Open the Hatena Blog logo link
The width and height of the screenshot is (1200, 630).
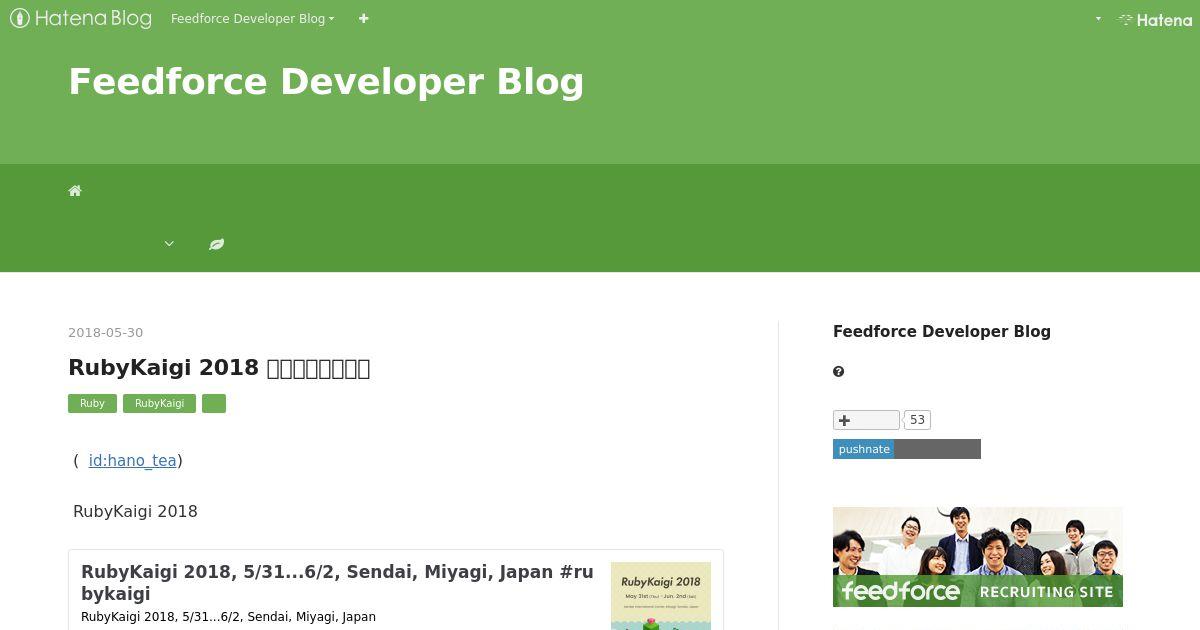click(81, 18)
